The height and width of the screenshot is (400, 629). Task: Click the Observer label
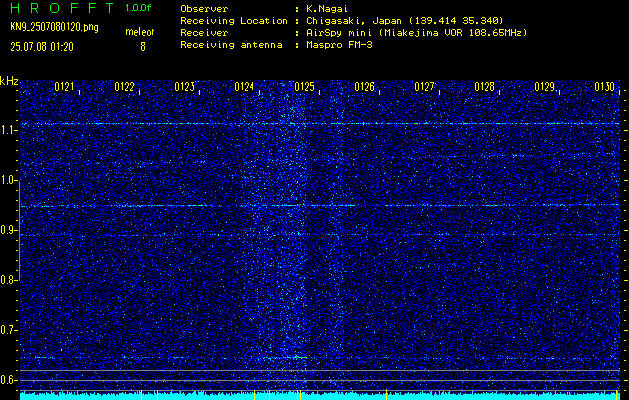click(204, 8)
